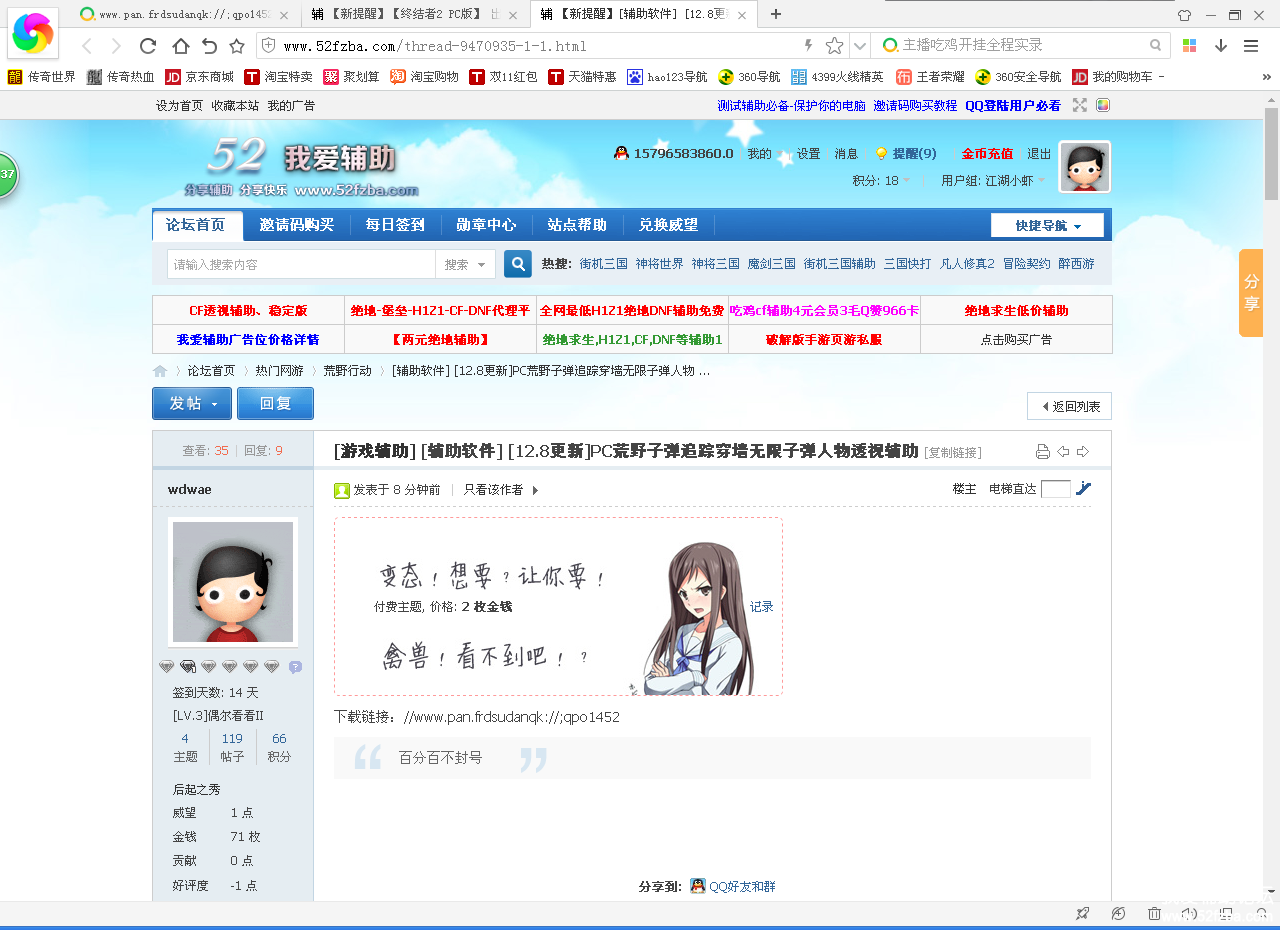Switch to the www.pan.frdsudanqk browser tab

pyautogui.click(x=186, y=15)
